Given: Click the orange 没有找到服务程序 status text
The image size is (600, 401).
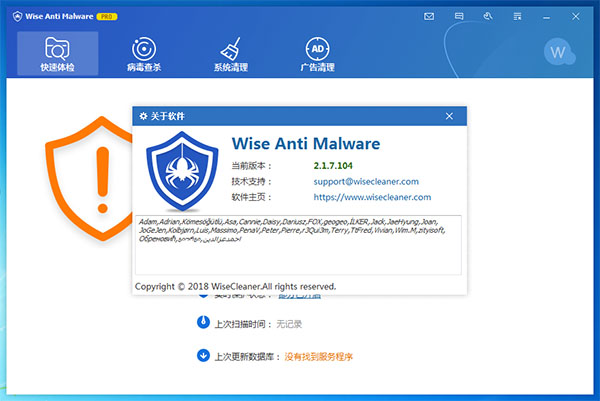Looking at the screenshot, I should 318,356.
